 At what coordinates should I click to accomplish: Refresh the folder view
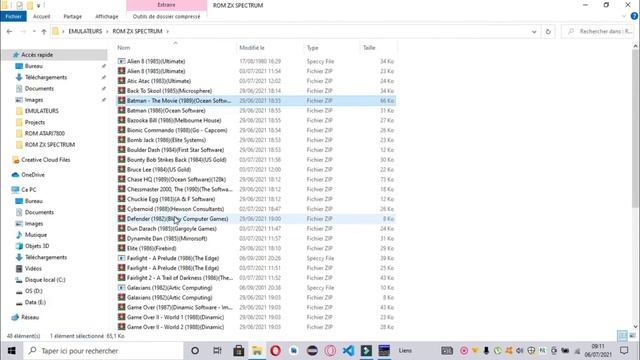pyautogui.click(x=548, y=31)
